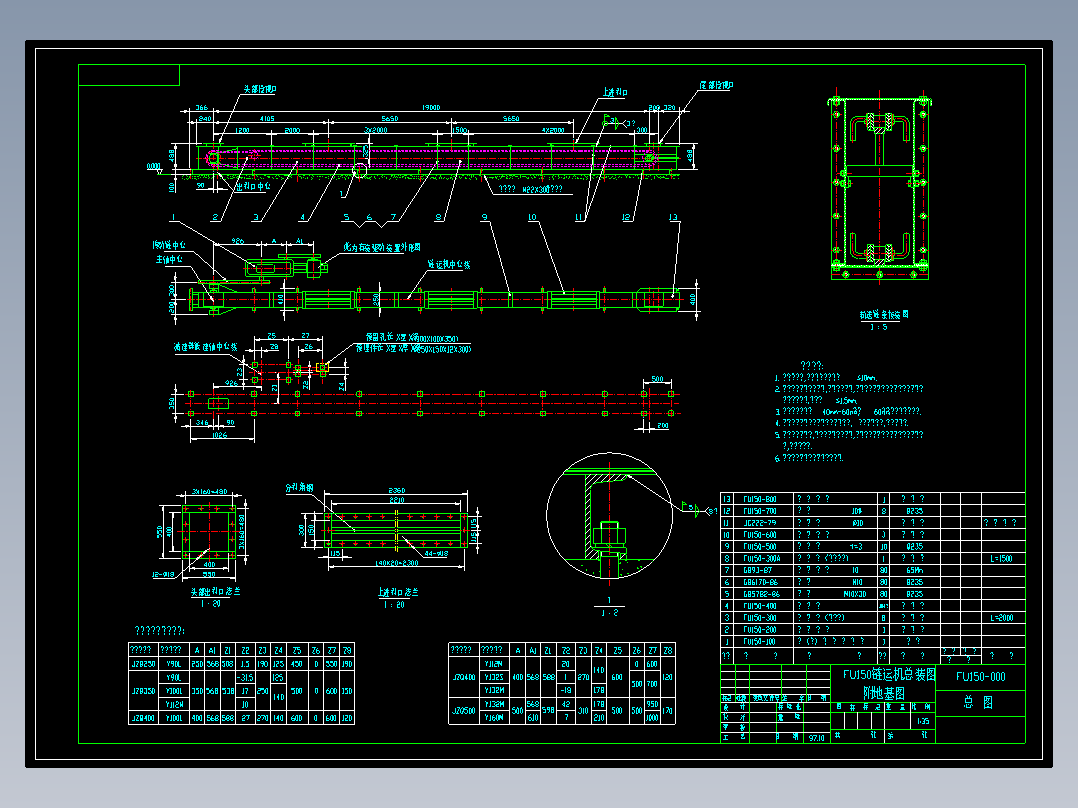Select the 65Mn material cell
The image size is (1078, 808).
click(x=914, y=570)
